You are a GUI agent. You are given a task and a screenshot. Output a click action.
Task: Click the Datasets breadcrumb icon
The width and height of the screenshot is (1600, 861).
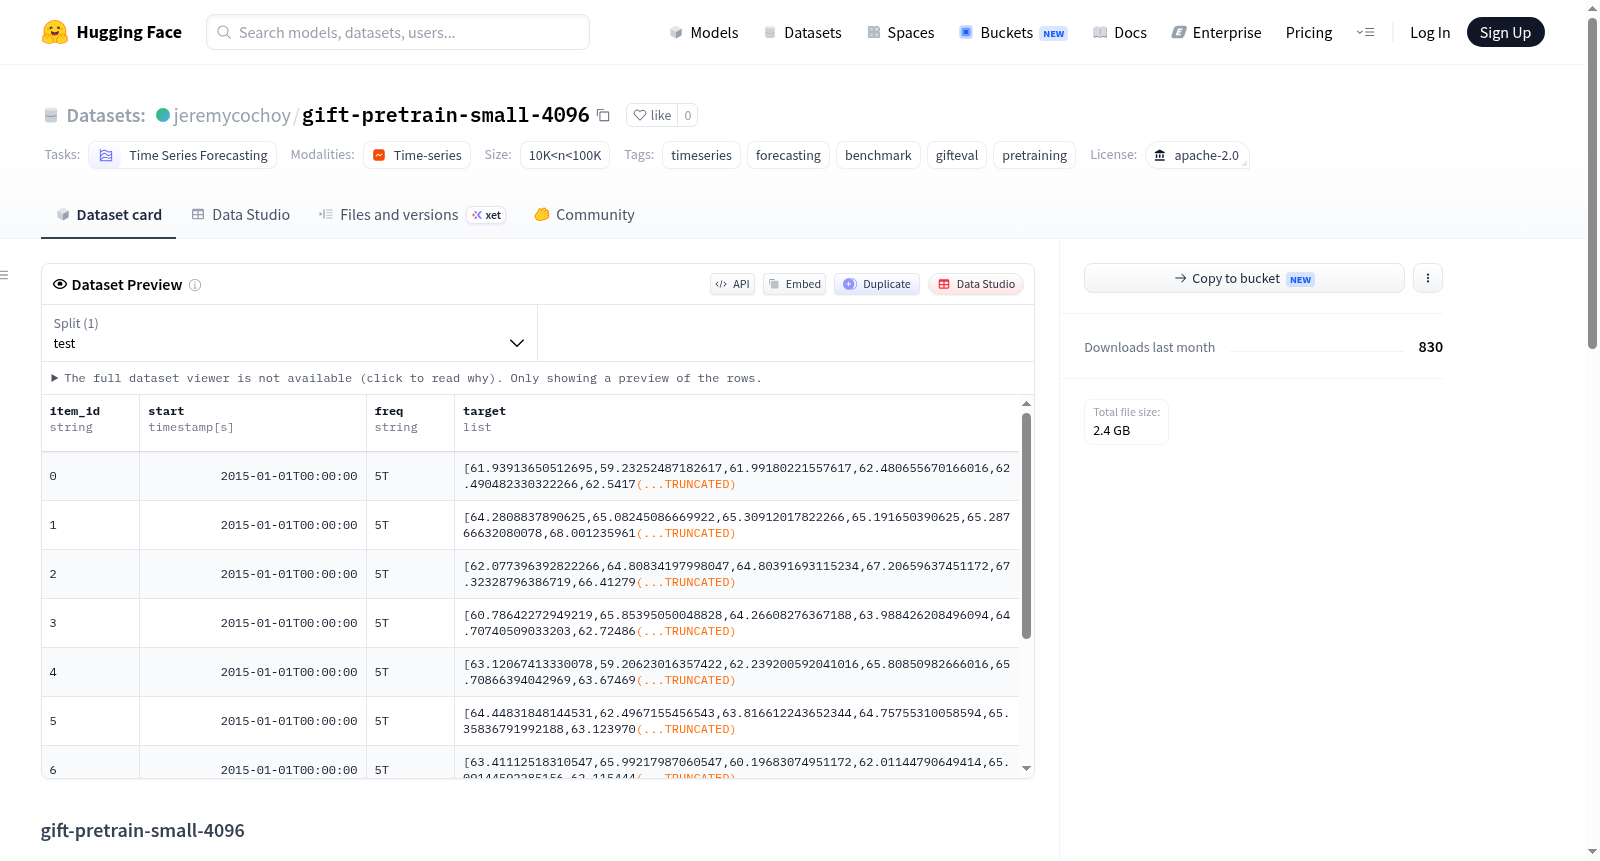(51, 115)
